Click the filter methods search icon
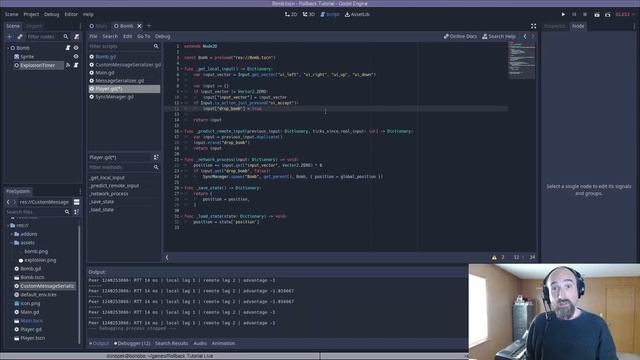This screenshot has width=640, height=360. [x=156, y=167]
